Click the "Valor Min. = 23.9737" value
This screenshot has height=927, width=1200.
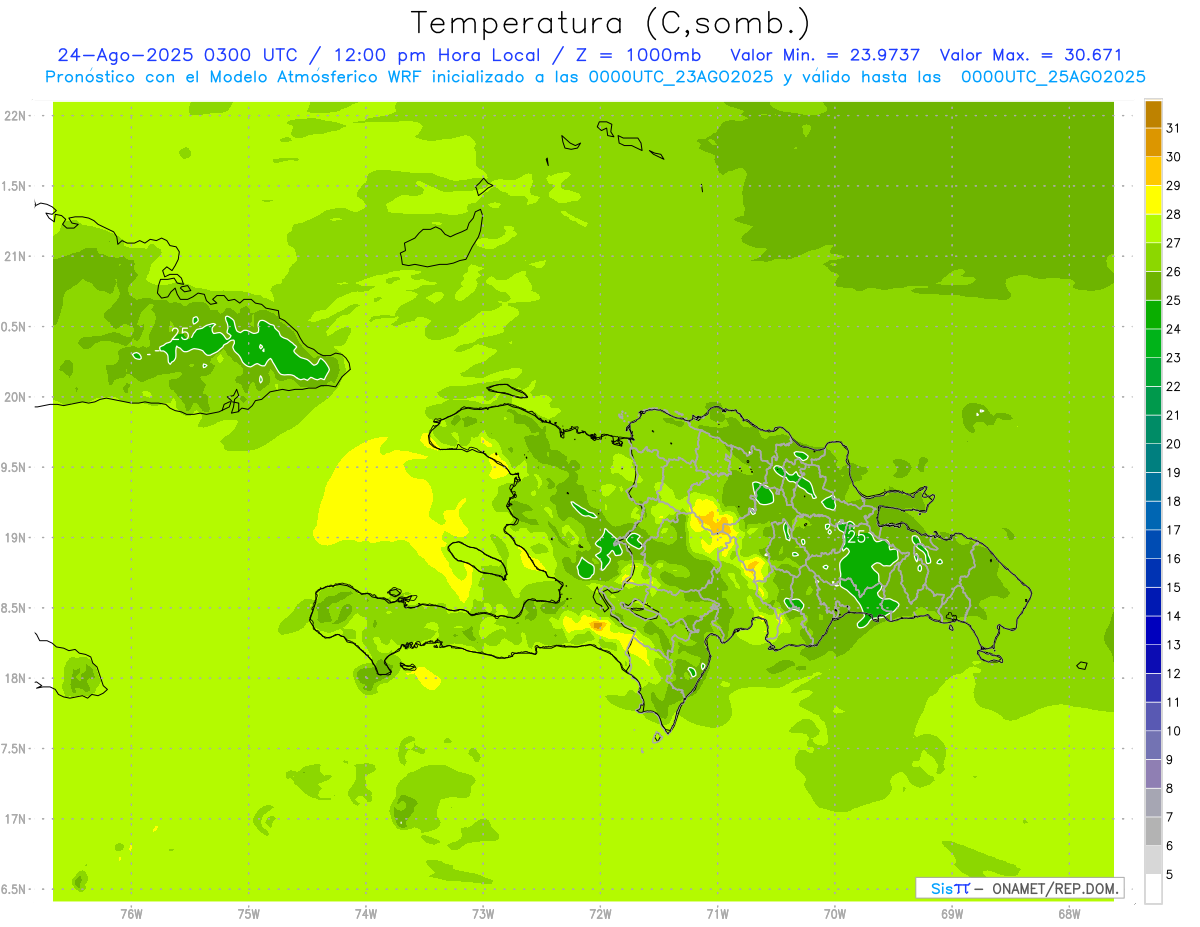(x=825, y=55)
